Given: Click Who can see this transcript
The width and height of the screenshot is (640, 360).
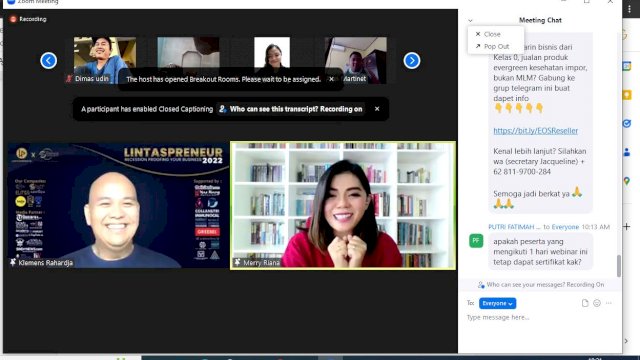Looking at the screenshot, I should coord(291,109).
